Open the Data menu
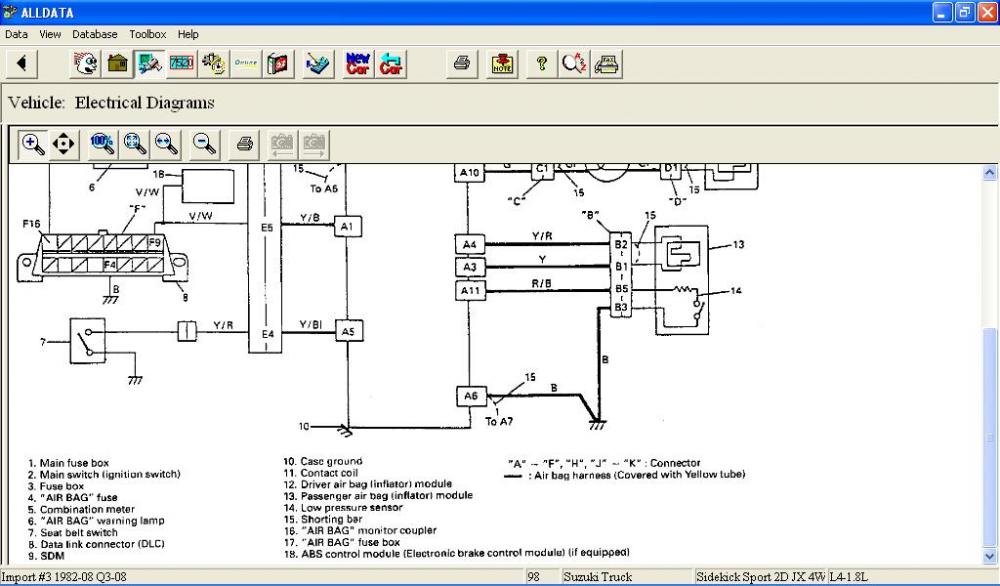 coord(16,34)
